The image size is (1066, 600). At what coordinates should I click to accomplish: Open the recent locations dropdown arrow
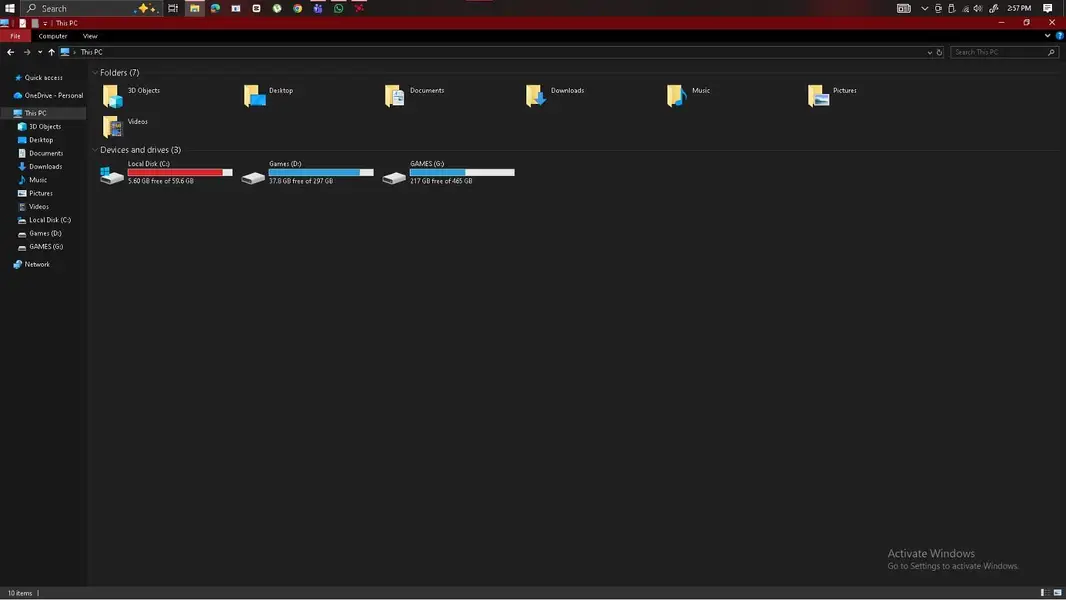coord(39,52)
